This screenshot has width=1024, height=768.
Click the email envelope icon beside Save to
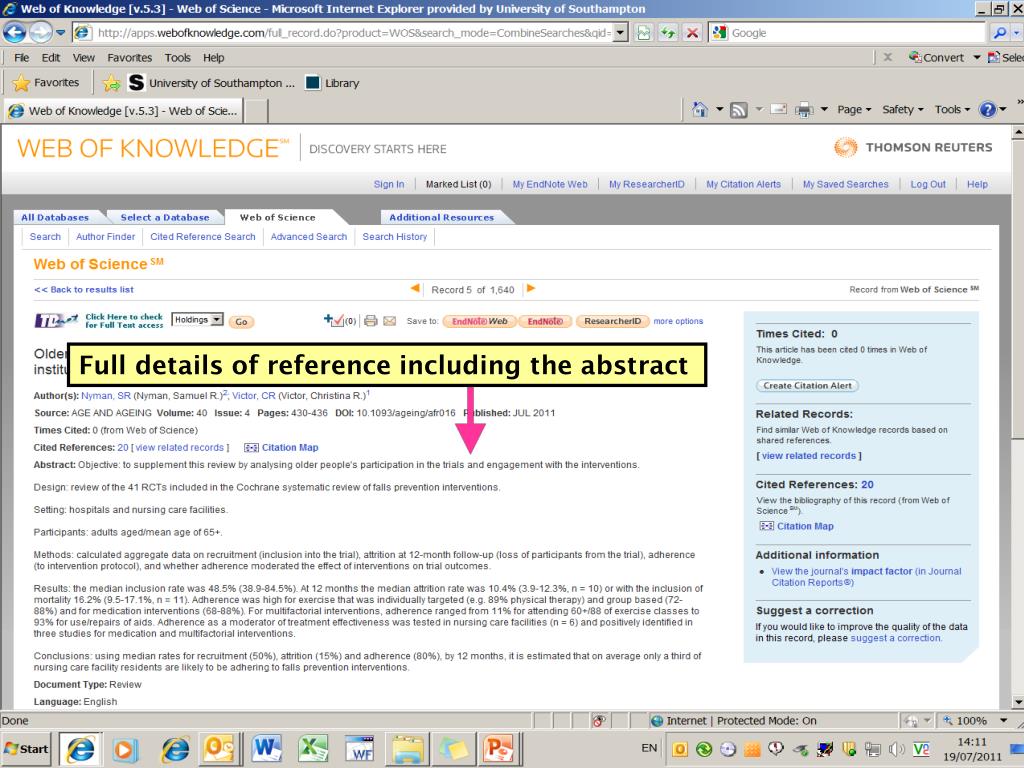click(x=390, y=321)
